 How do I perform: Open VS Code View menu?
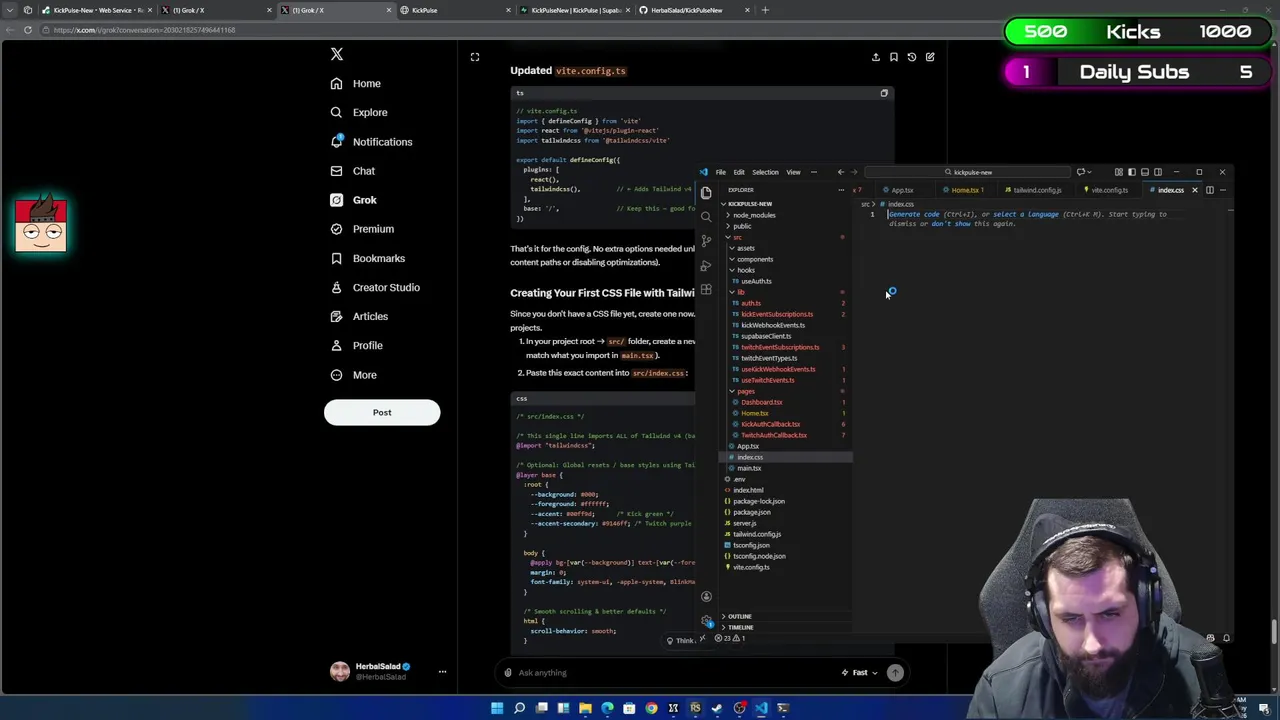793,172
